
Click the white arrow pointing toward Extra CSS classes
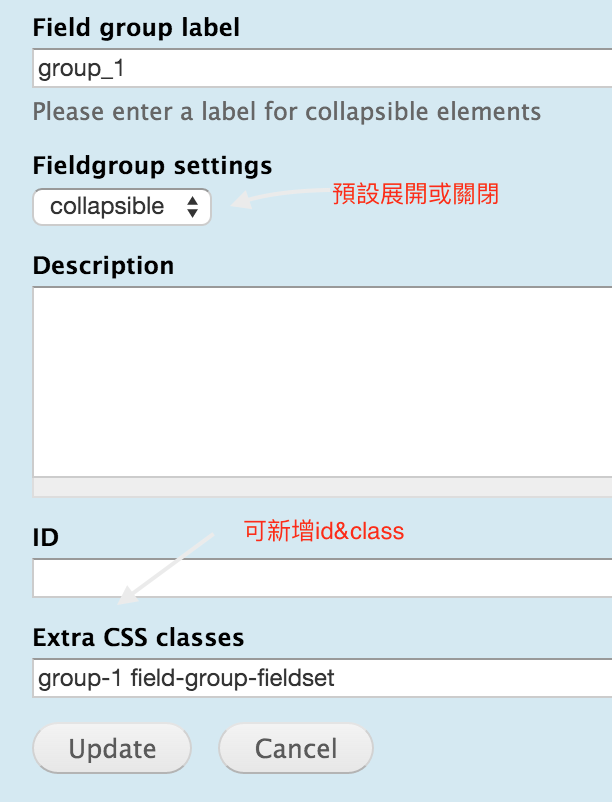[166, 569]
